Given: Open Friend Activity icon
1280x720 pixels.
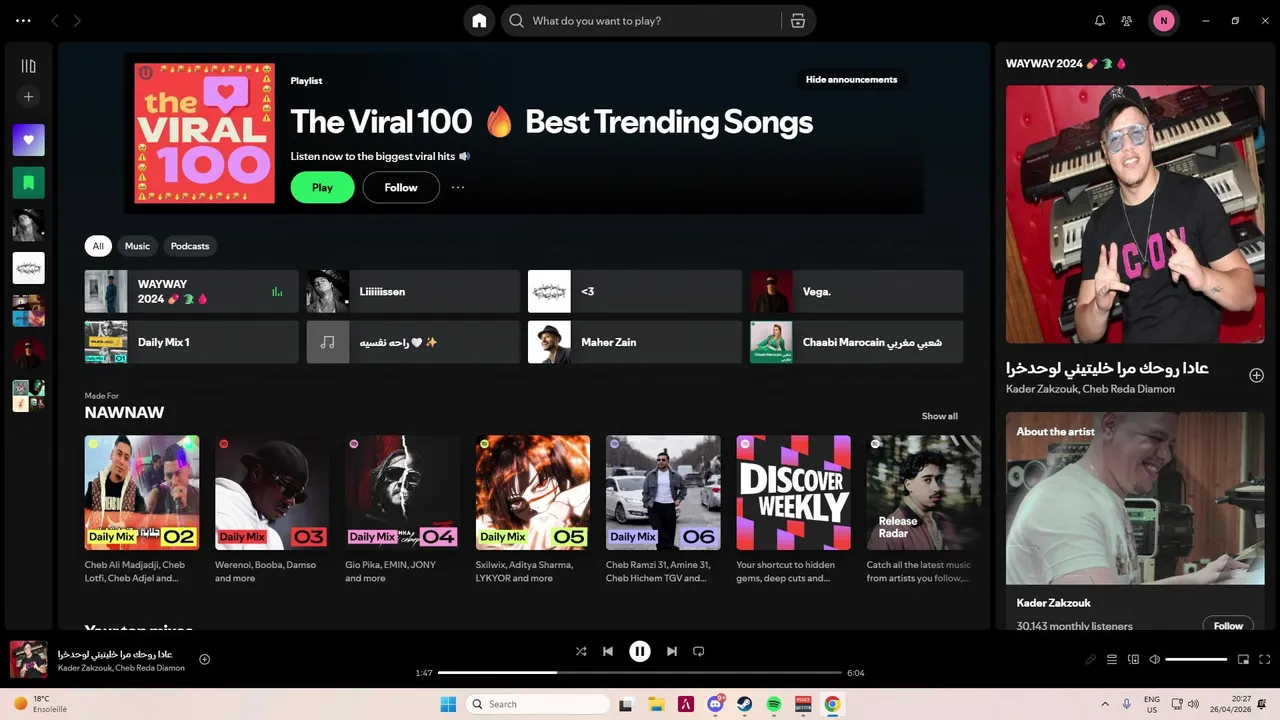Looking at the screenshot, I should pyautogui.click(x=1127, y=21).
